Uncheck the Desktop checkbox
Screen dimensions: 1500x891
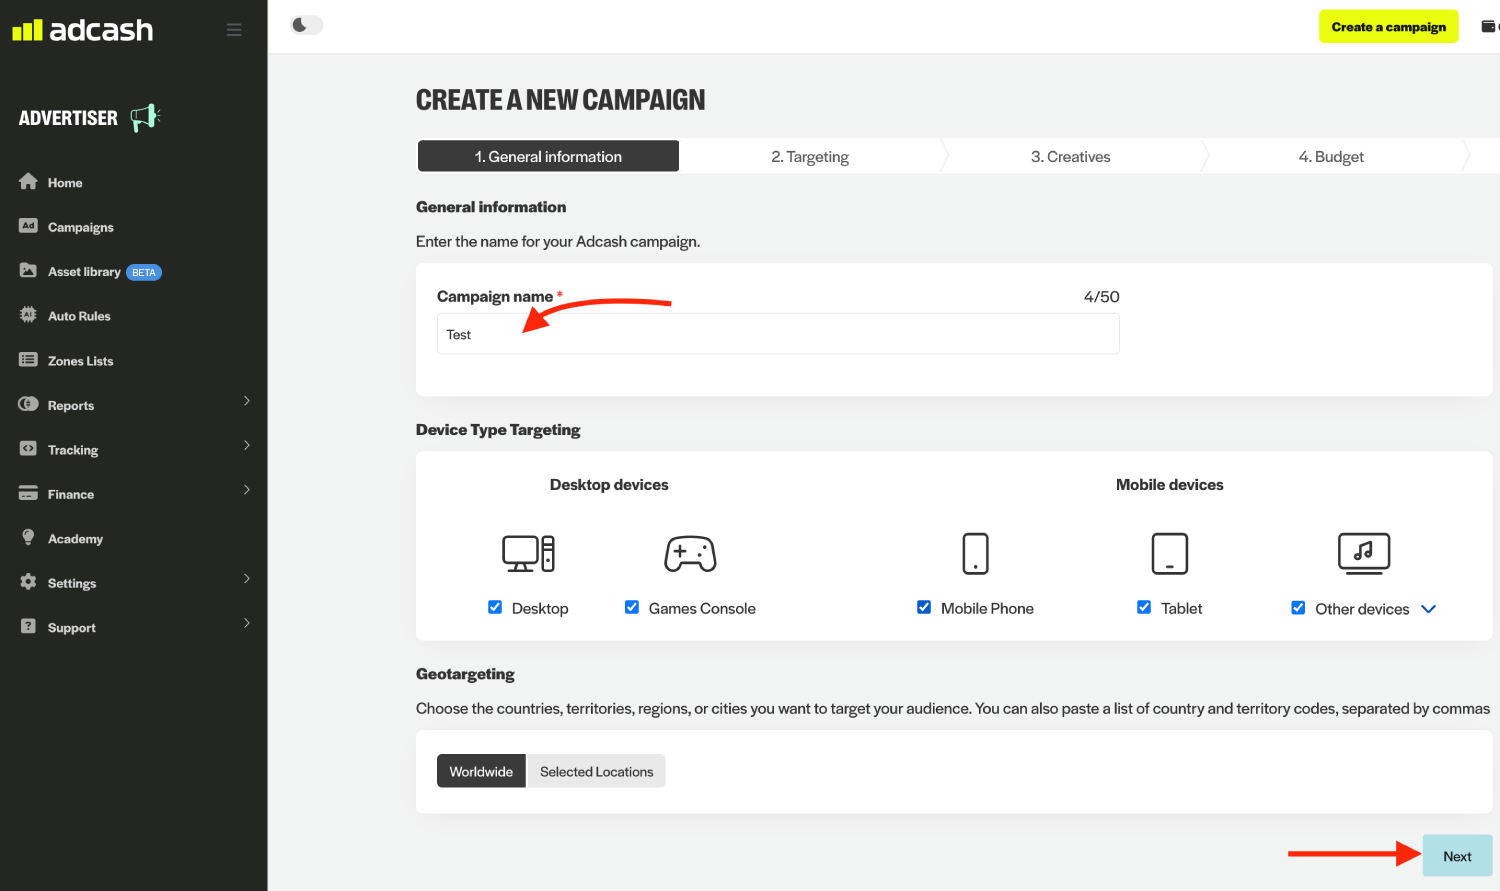pyautogui.click(x=495, y=607)
